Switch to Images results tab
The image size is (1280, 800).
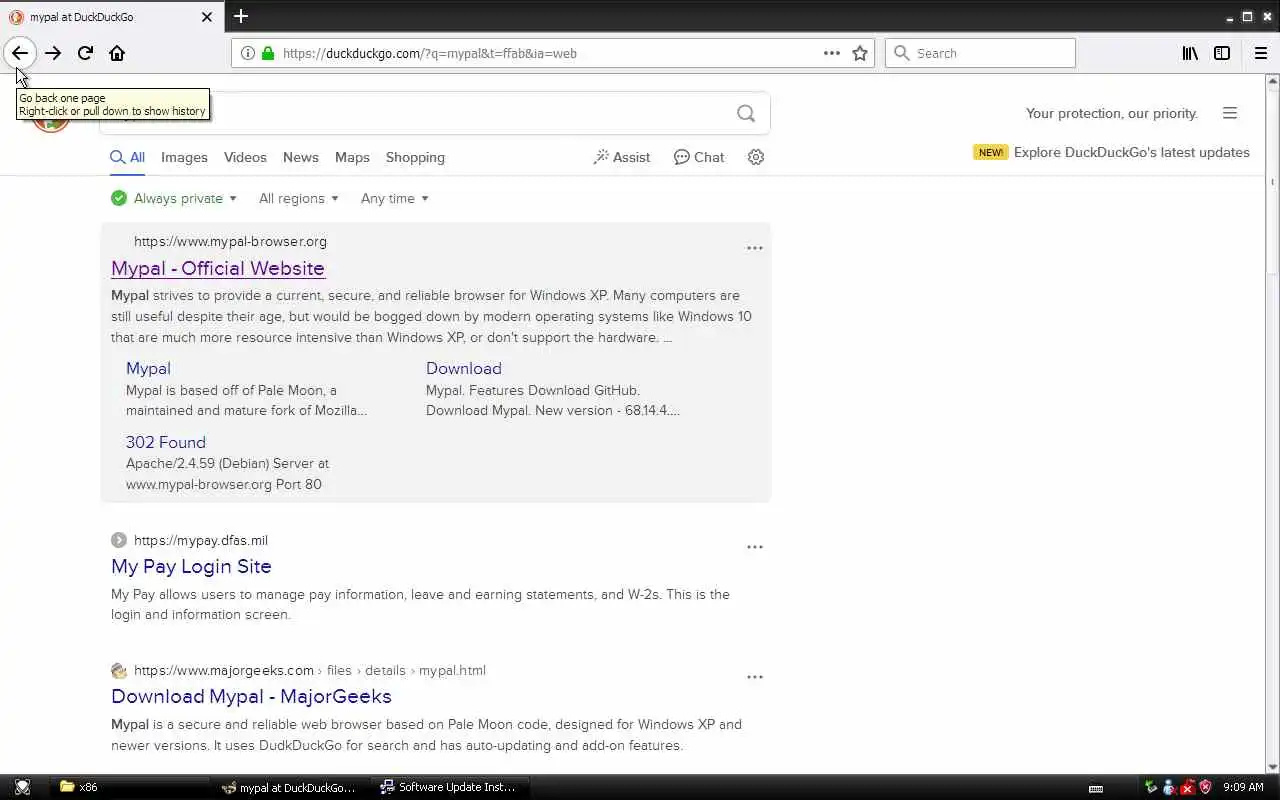click(x=184, y=157)
